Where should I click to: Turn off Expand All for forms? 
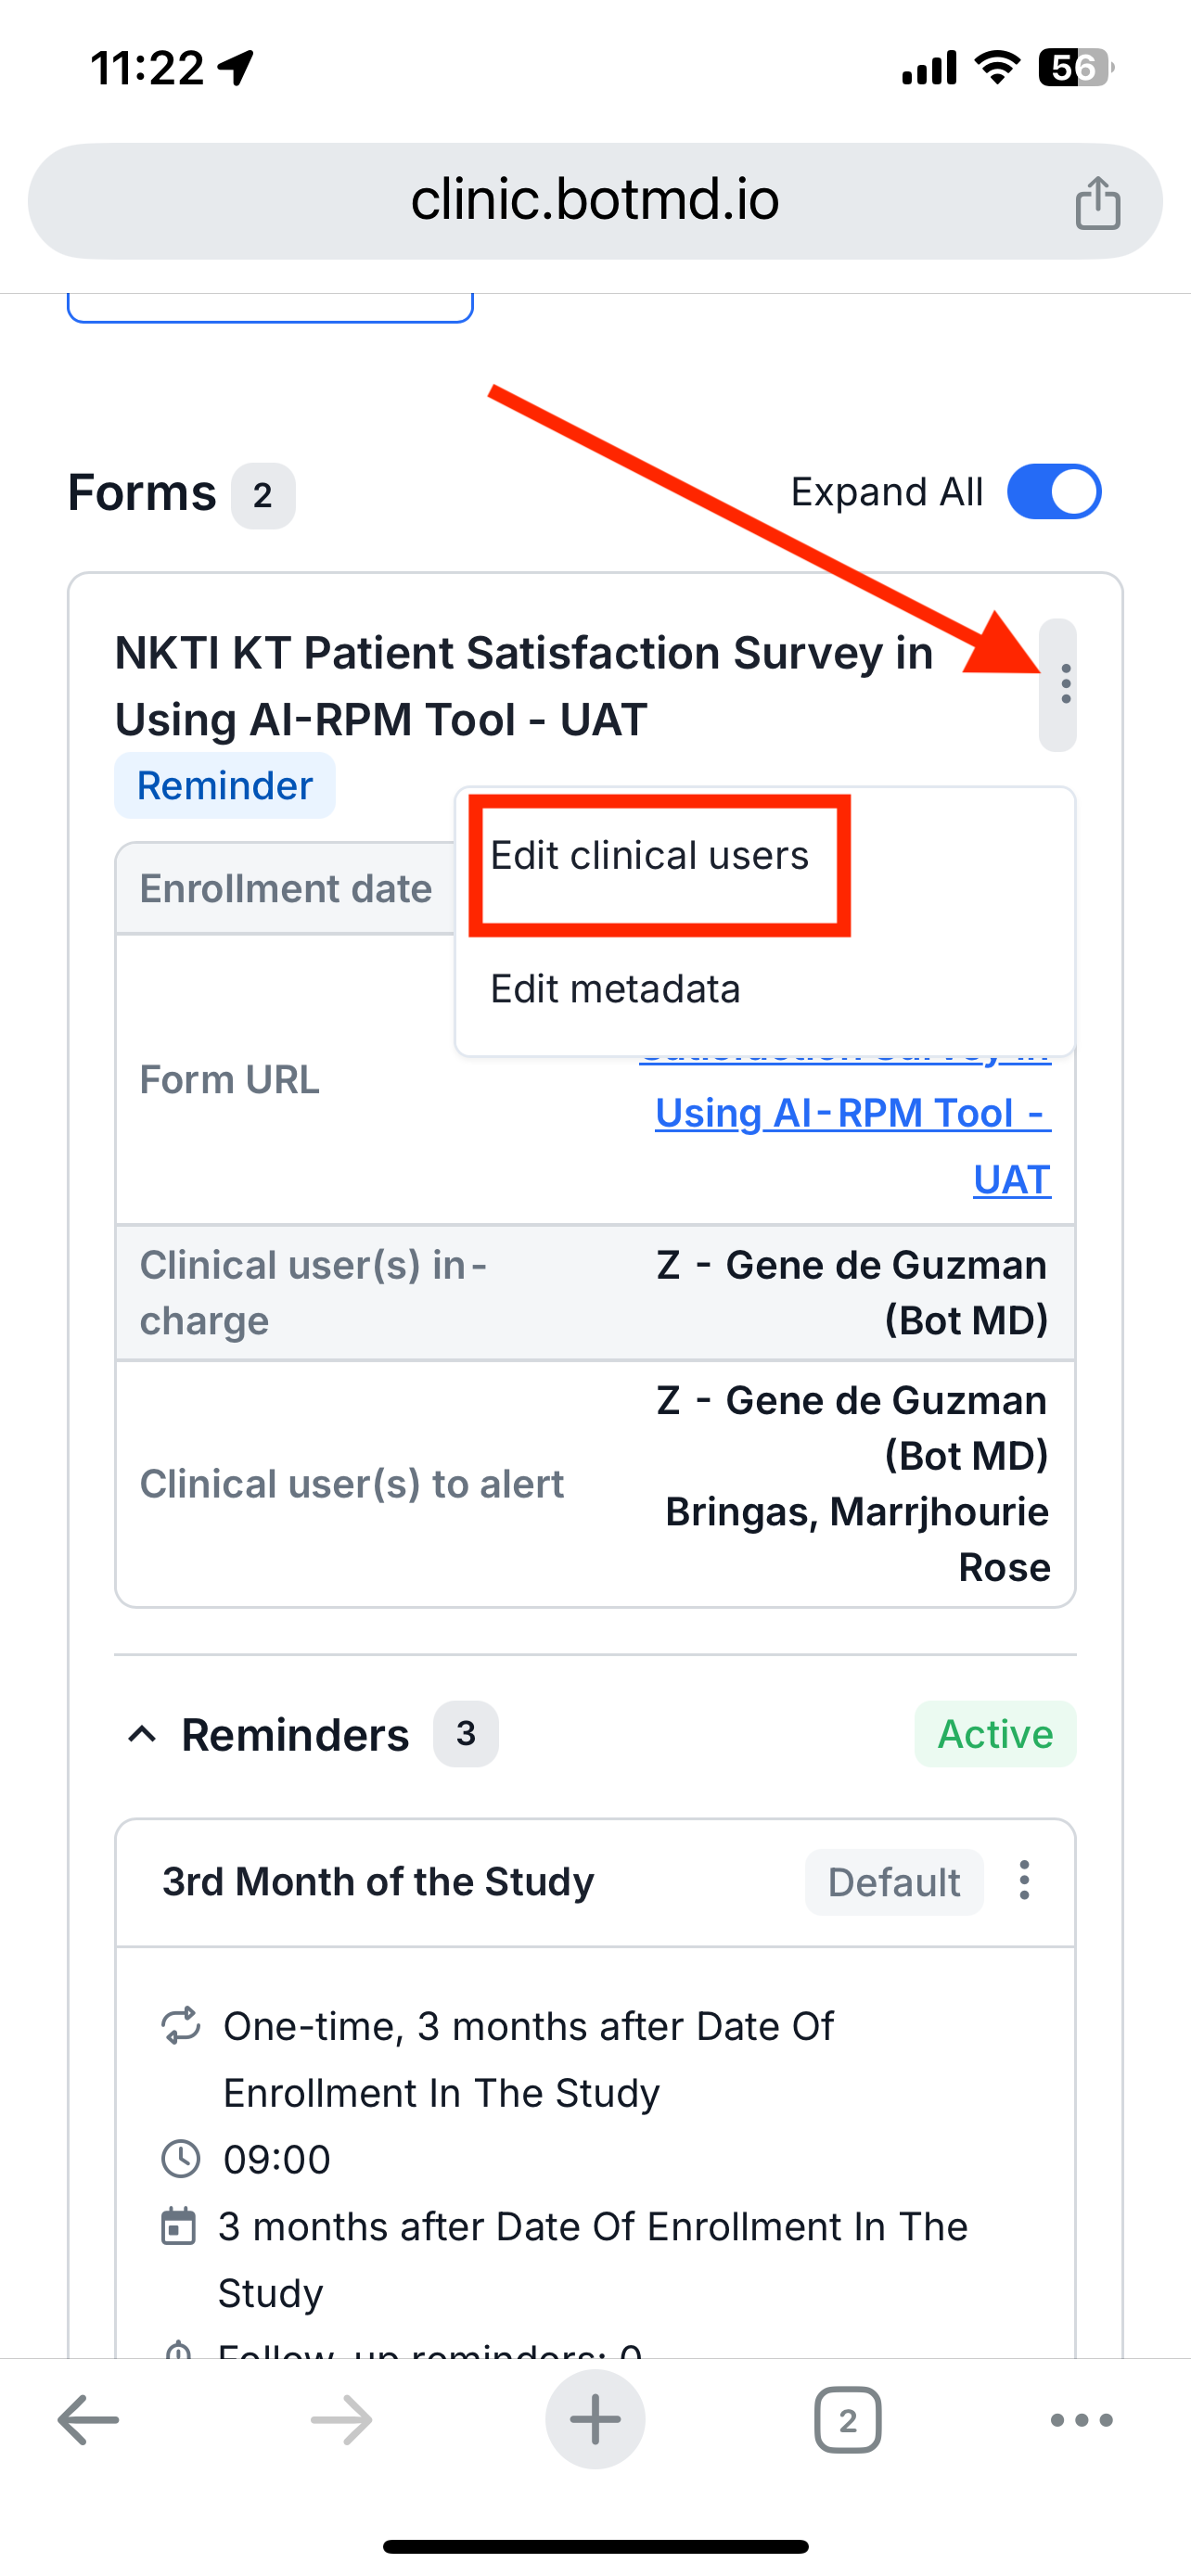pyautogui.click(x=1056, y=491)
